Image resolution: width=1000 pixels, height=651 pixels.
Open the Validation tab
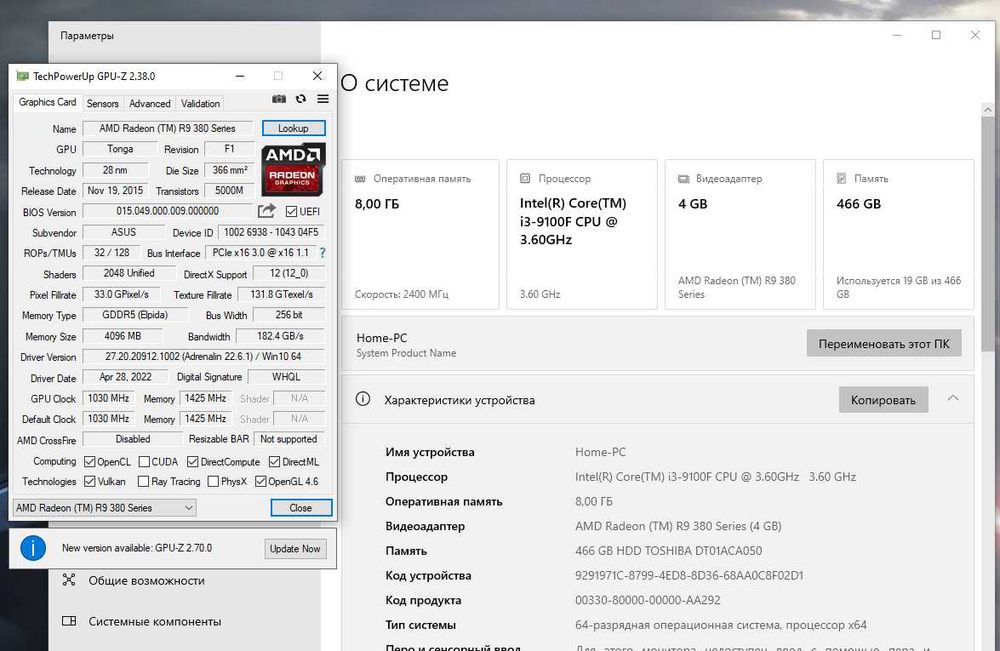pyautogui.click(x=200, y=103)
